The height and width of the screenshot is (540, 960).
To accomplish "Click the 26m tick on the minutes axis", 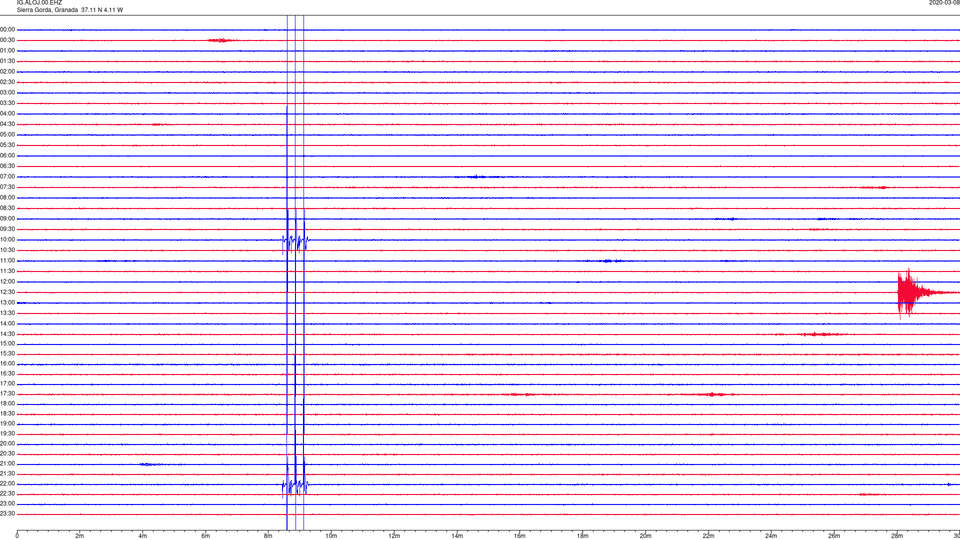I will point(834,536).
